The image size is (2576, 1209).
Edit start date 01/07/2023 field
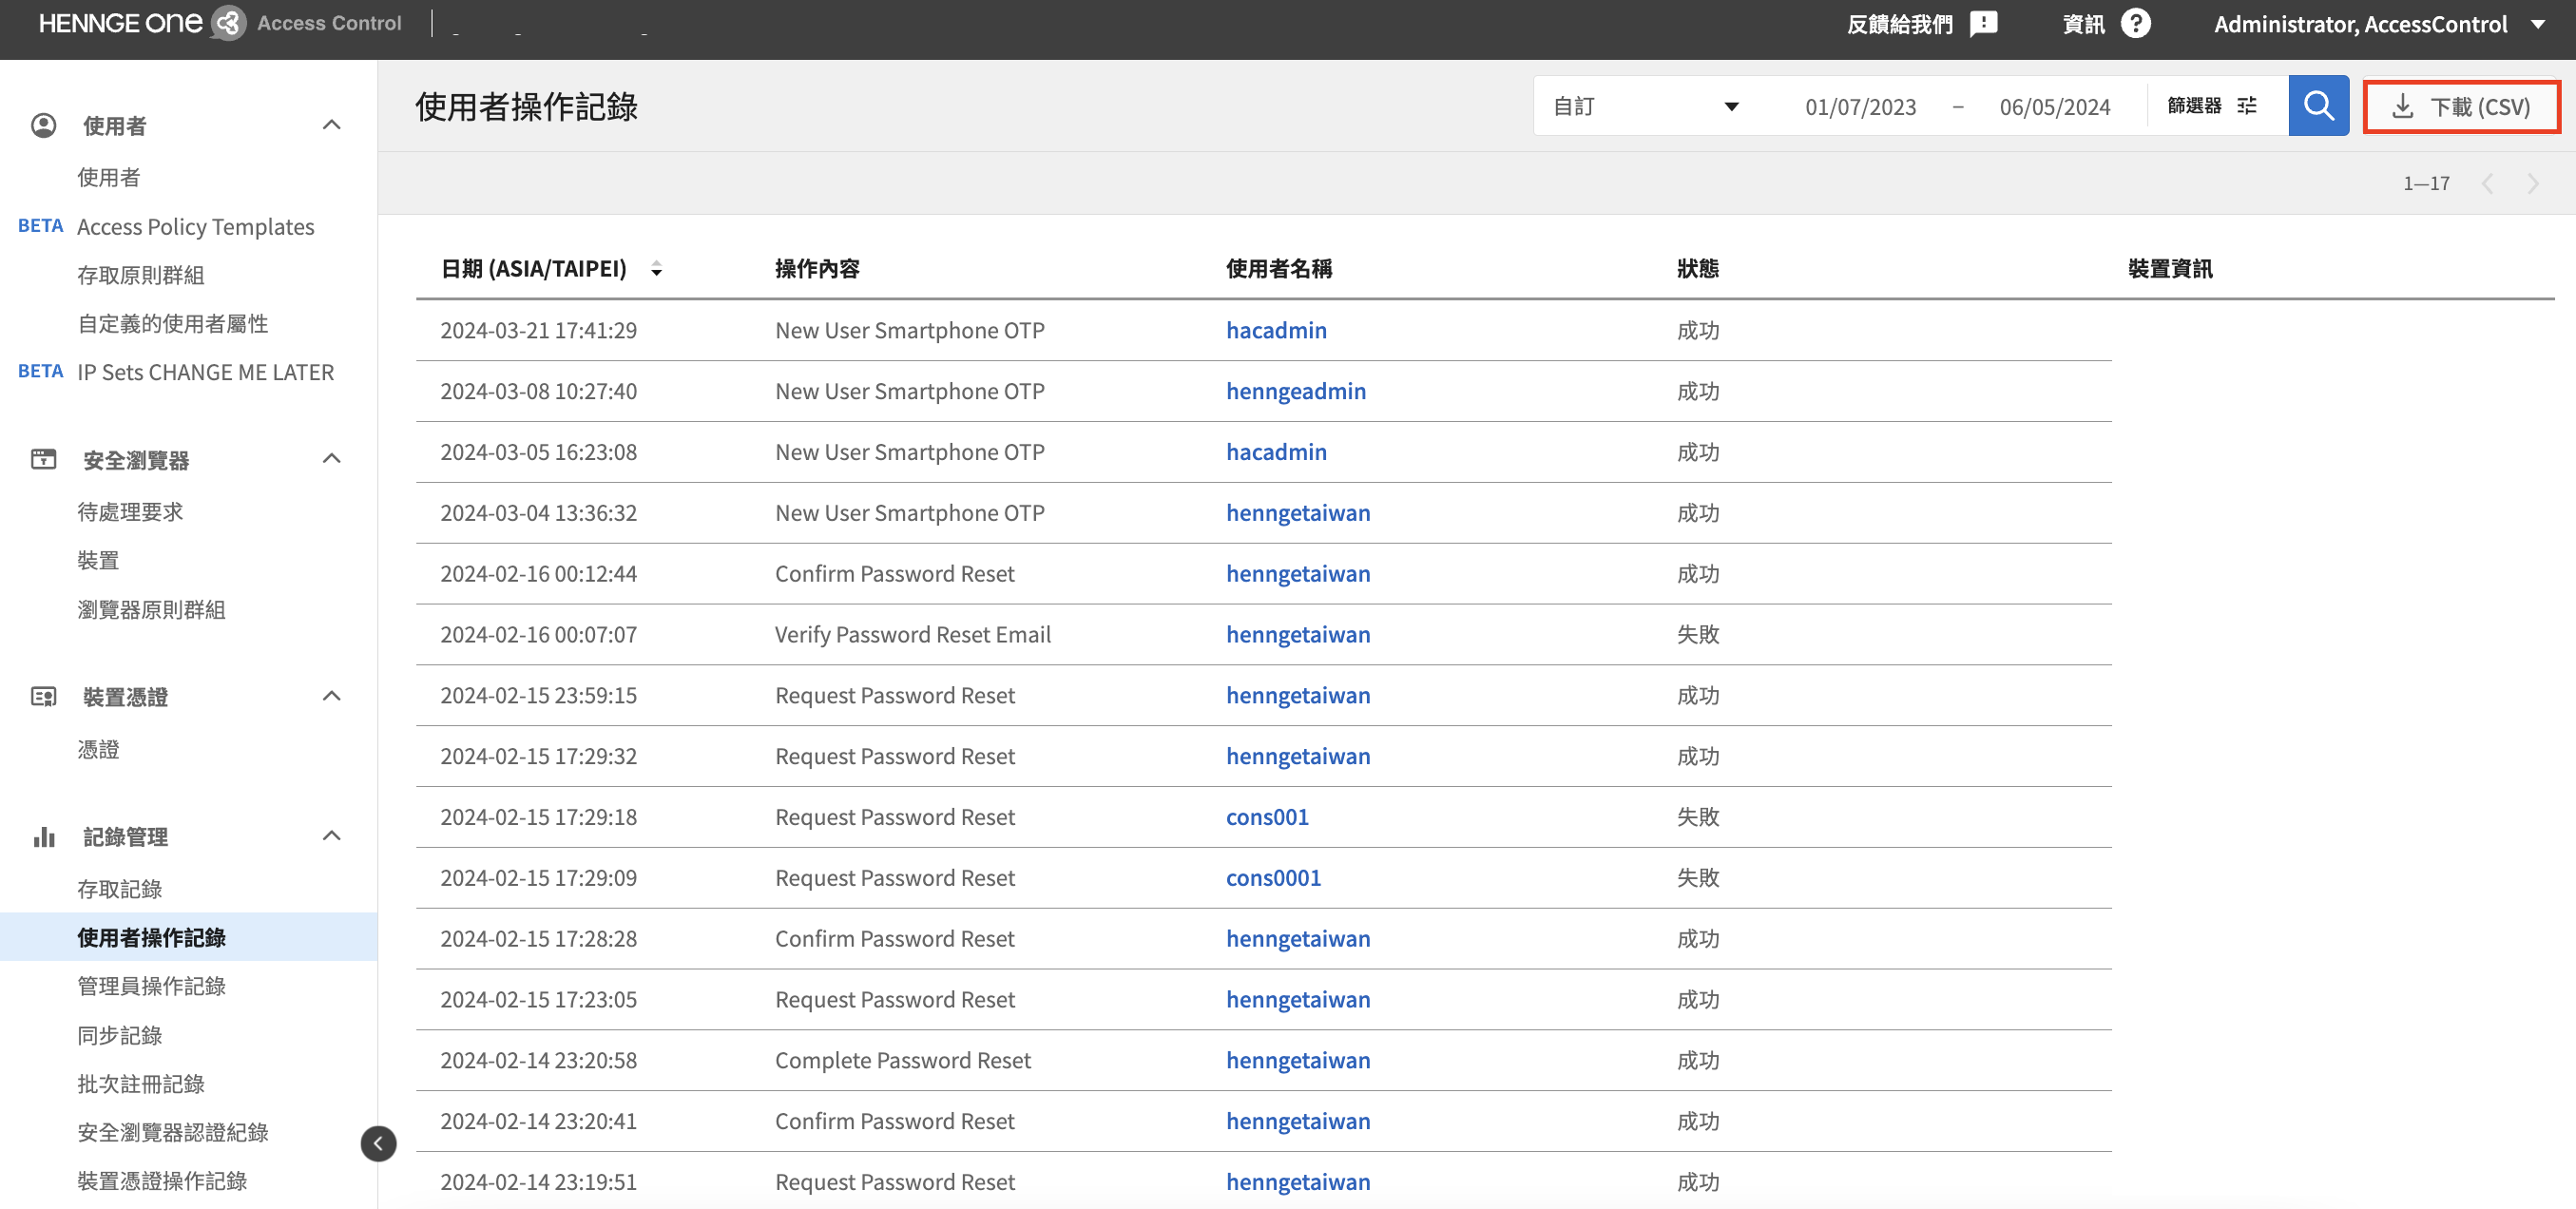(x=1860, y=106)
